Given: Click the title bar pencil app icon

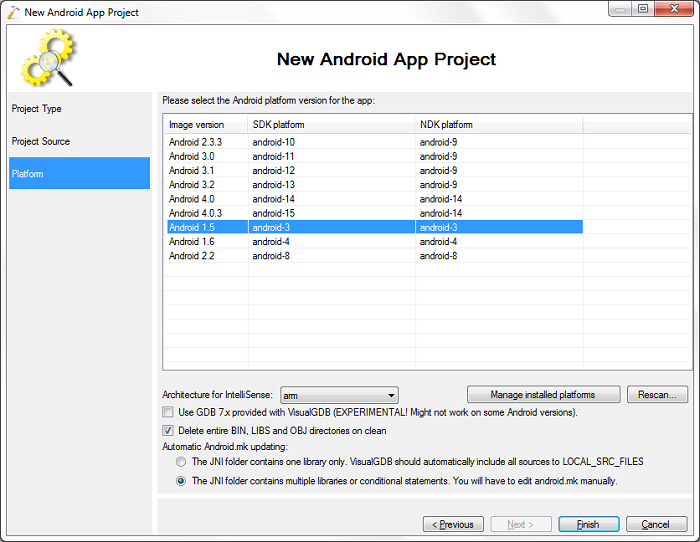Looking at the screenshot, I should tap(13, 12).
